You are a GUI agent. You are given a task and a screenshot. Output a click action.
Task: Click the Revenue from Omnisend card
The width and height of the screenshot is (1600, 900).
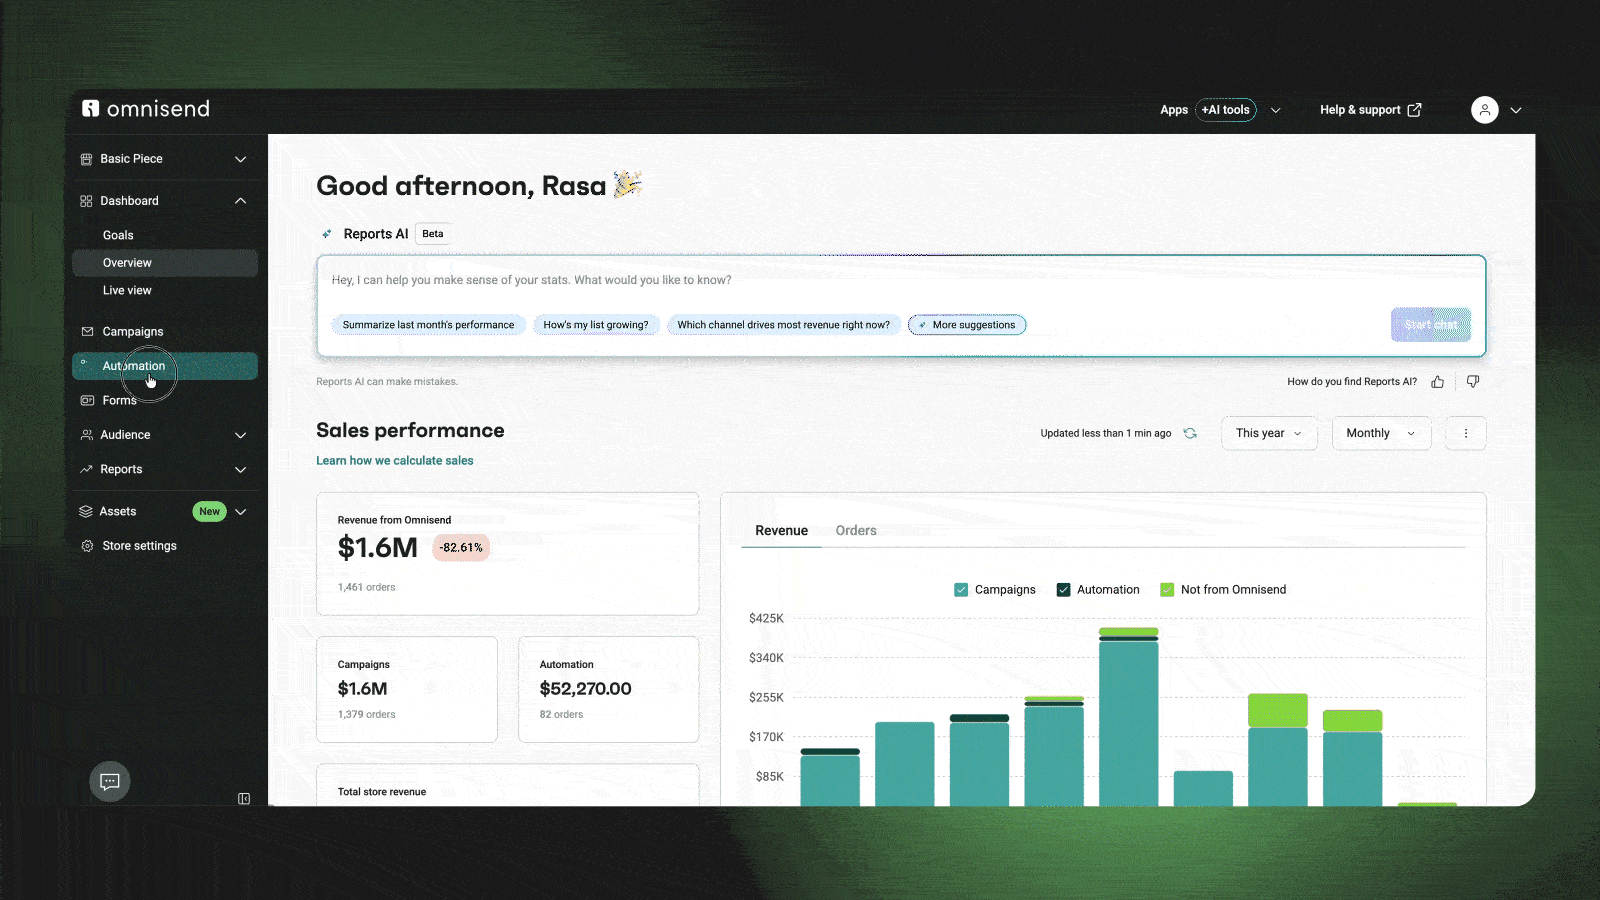[x=508, y=554]
